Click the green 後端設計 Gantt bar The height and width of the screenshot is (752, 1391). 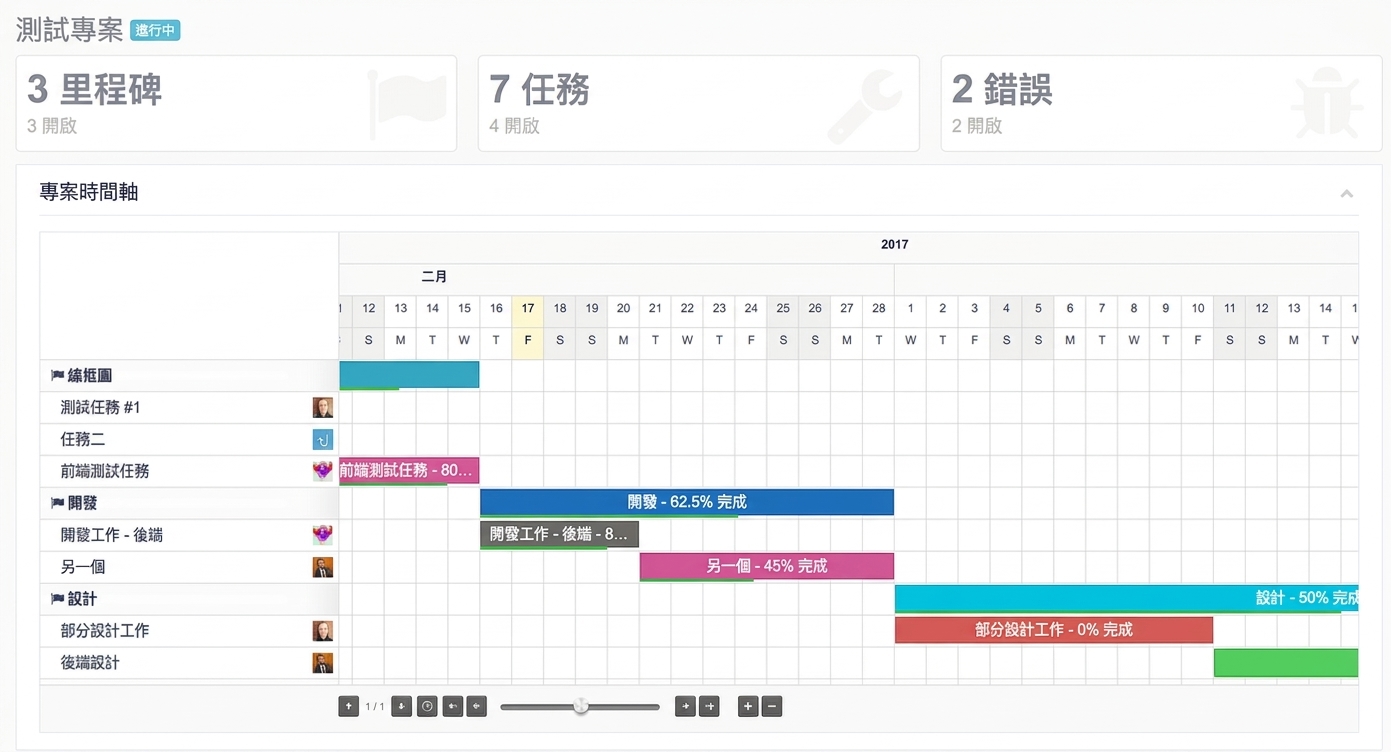(x=1286, y=662)
